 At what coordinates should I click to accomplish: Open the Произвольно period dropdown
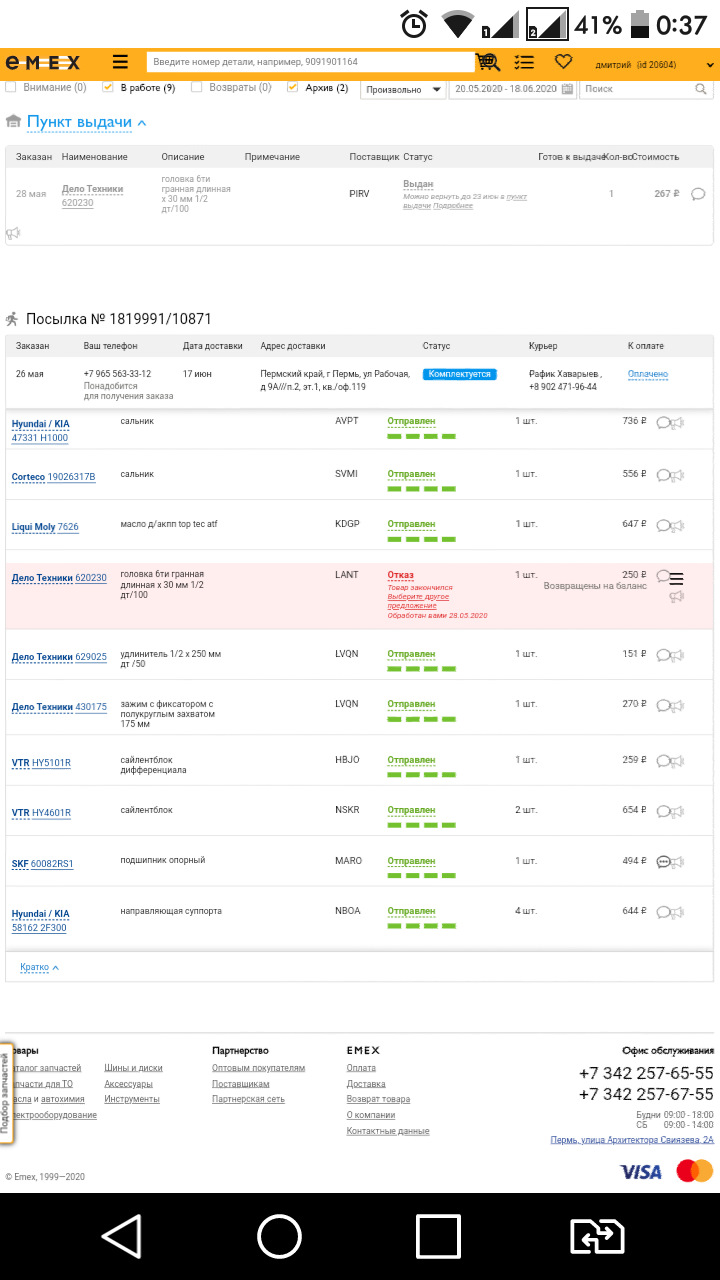pyautogui.click(x=402, y=89)
